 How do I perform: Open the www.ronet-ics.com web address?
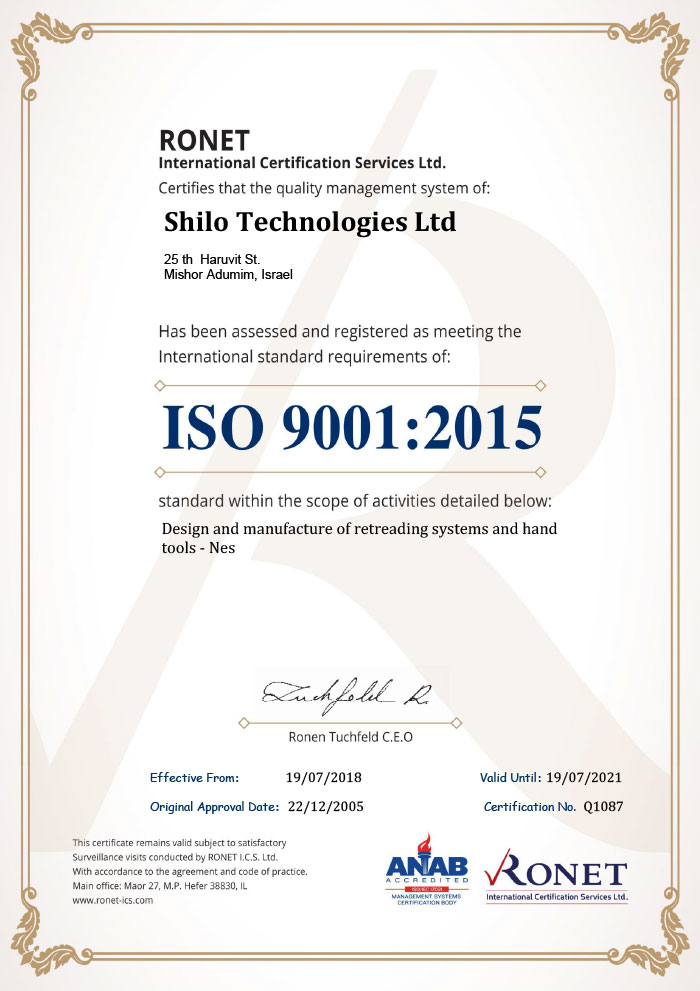[112, 901]
